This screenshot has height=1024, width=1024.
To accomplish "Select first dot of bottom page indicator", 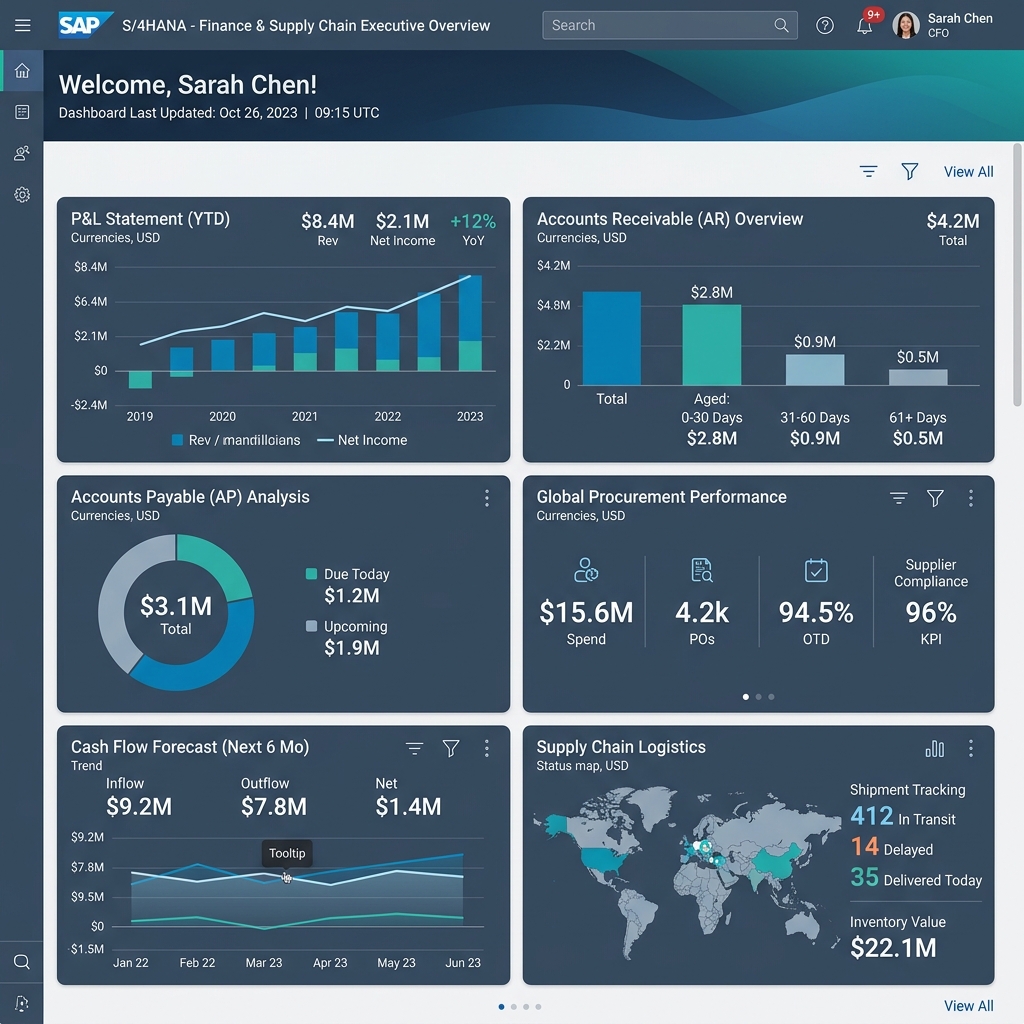I will tap(501, 1006).
